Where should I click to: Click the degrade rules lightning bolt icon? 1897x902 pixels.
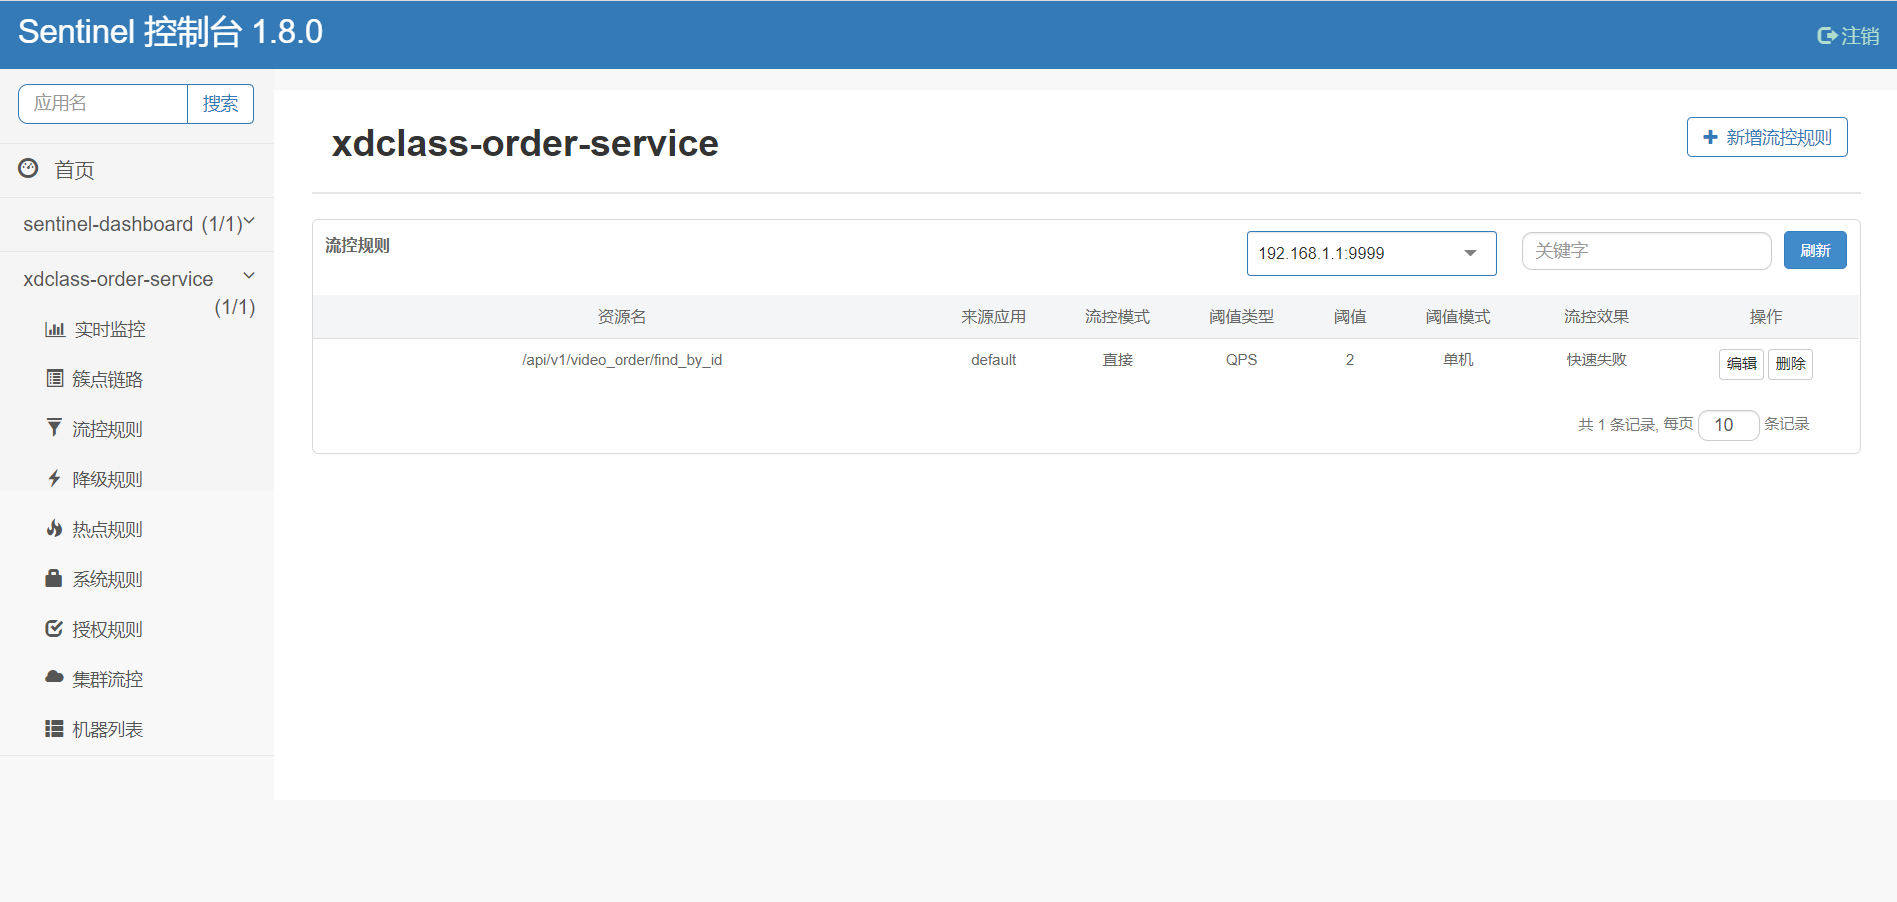54,478
